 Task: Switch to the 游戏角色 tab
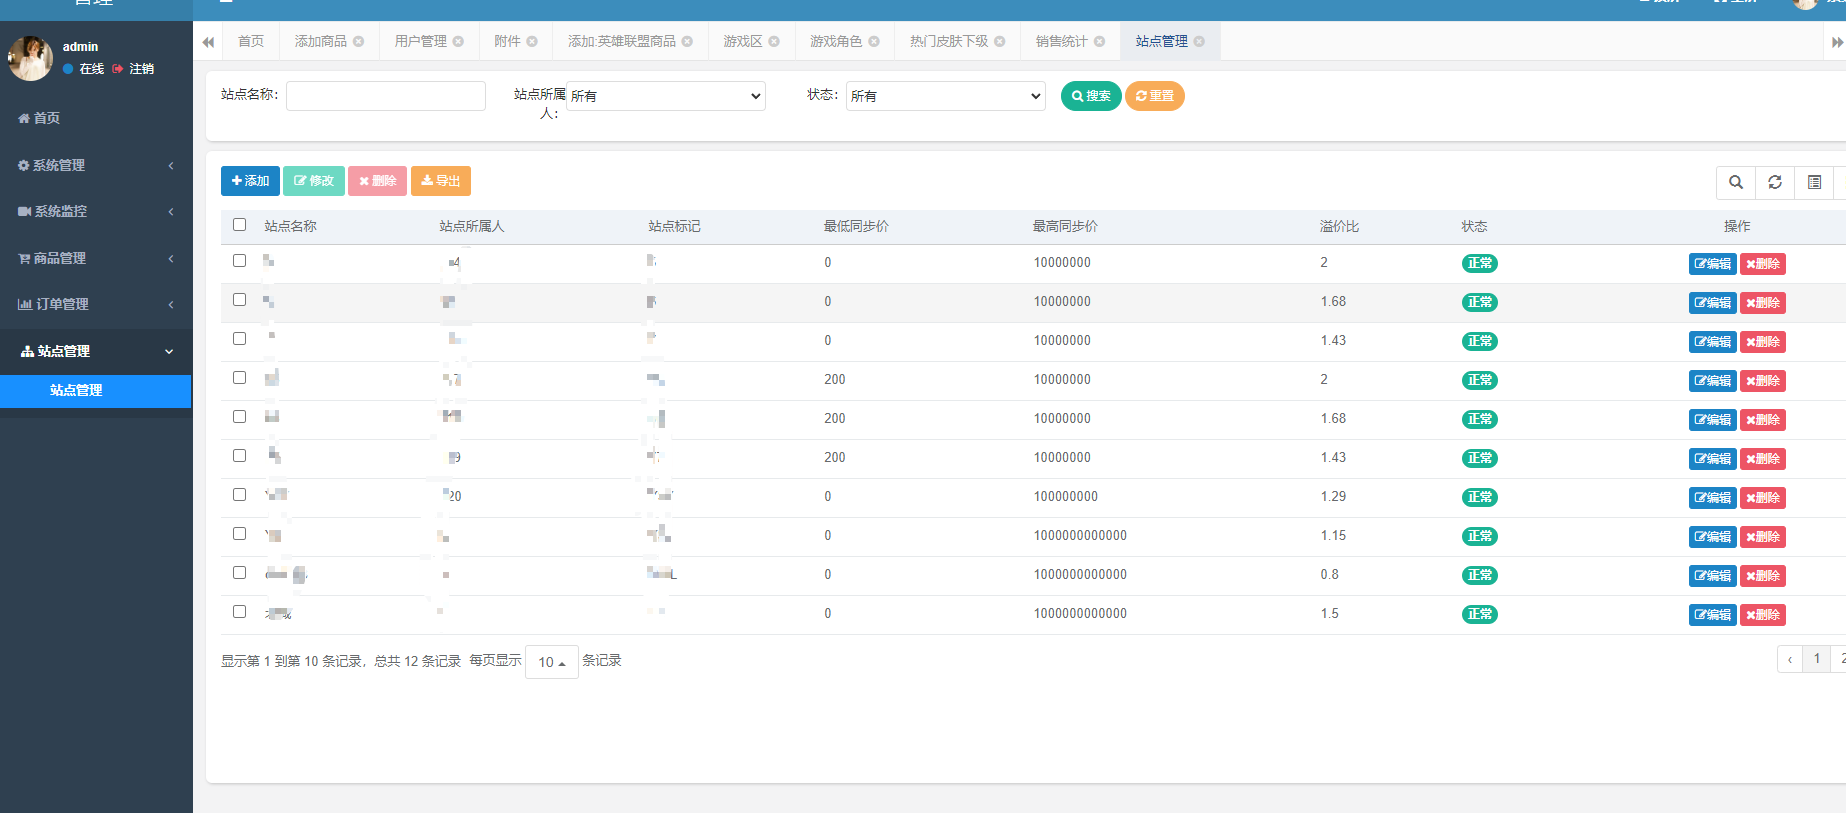(x=835, y=42)
